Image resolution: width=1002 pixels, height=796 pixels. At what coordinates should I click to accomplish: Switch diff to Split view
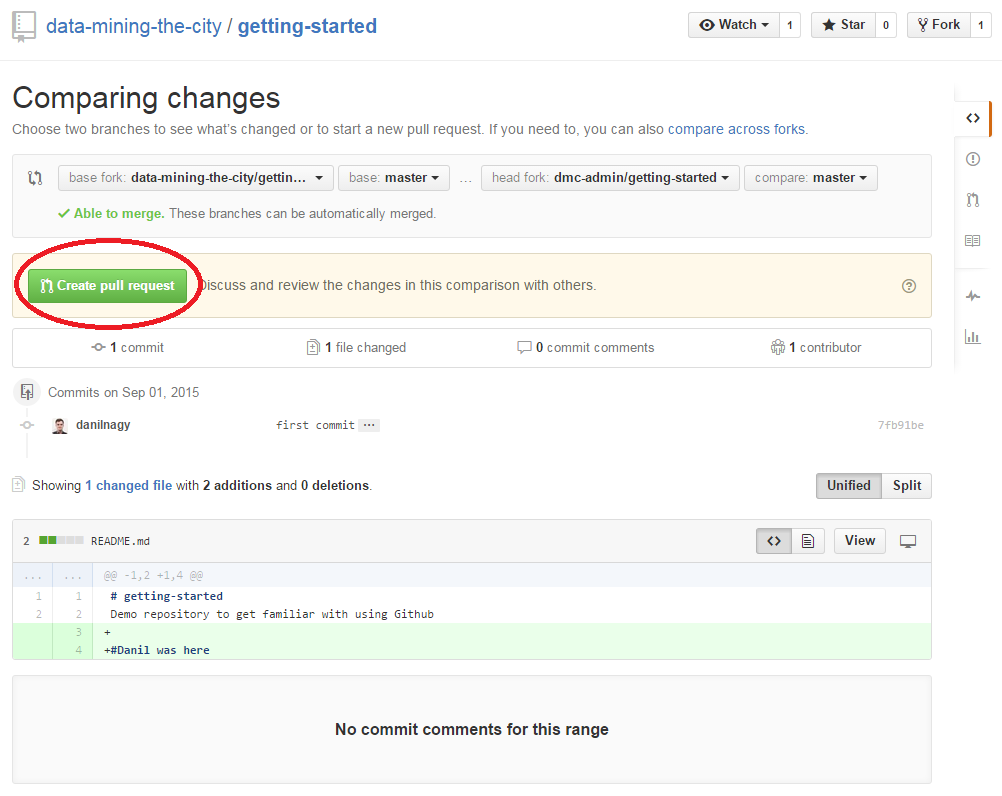tap(906, 486)
